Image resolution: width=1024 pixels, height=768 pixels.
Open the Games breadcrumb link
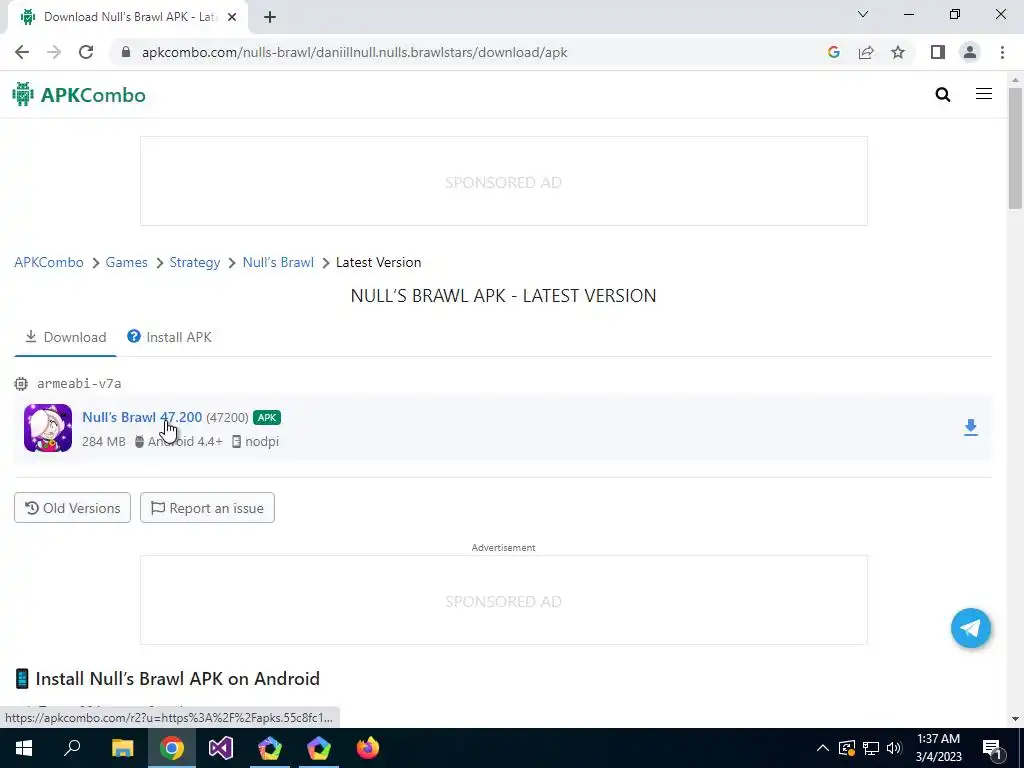point(127,263)
